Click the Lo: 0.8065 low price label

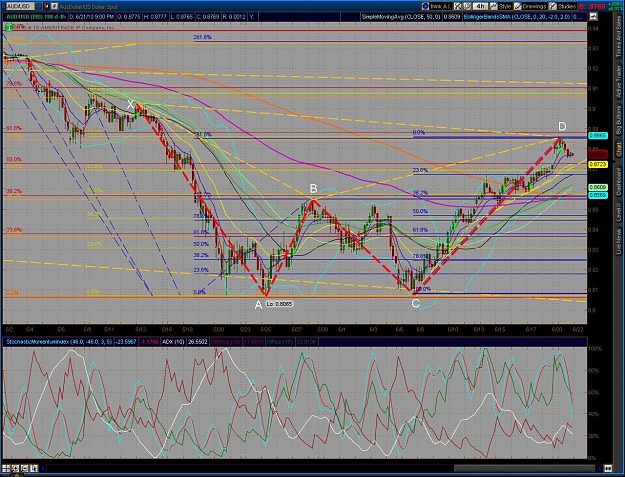point(279,304)
